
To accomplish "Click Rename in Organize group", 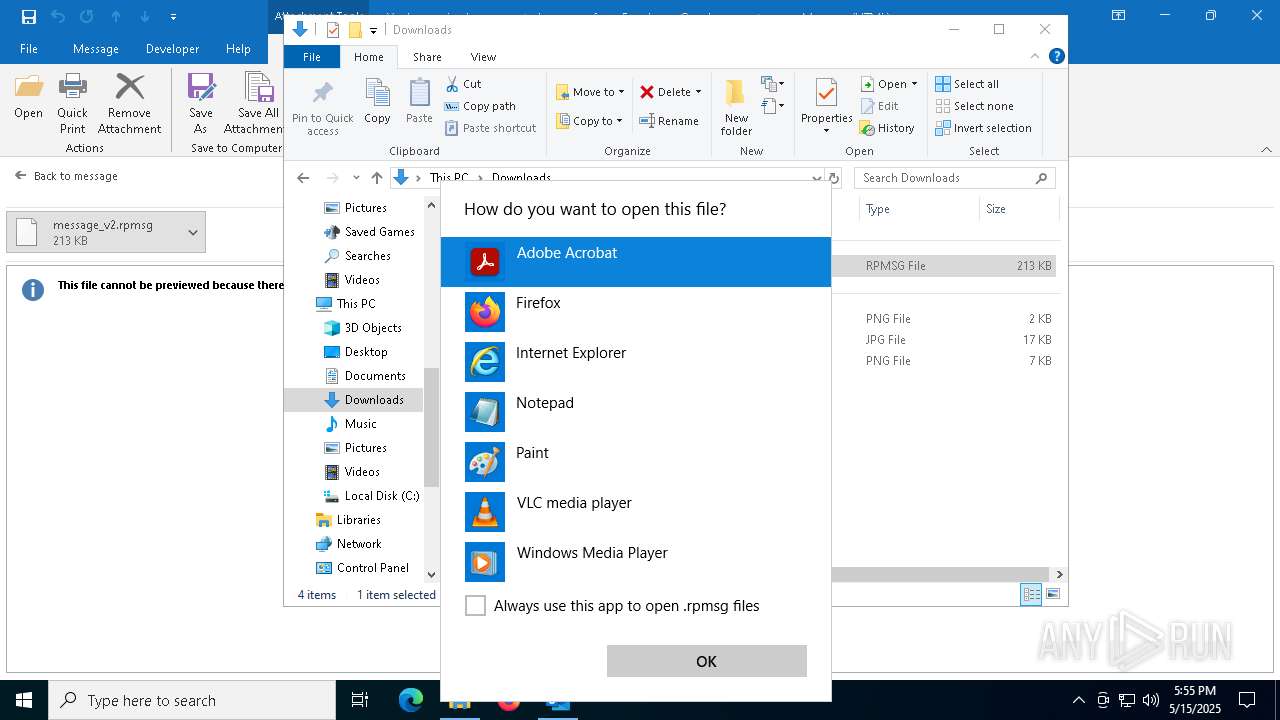I will (669, 121).
